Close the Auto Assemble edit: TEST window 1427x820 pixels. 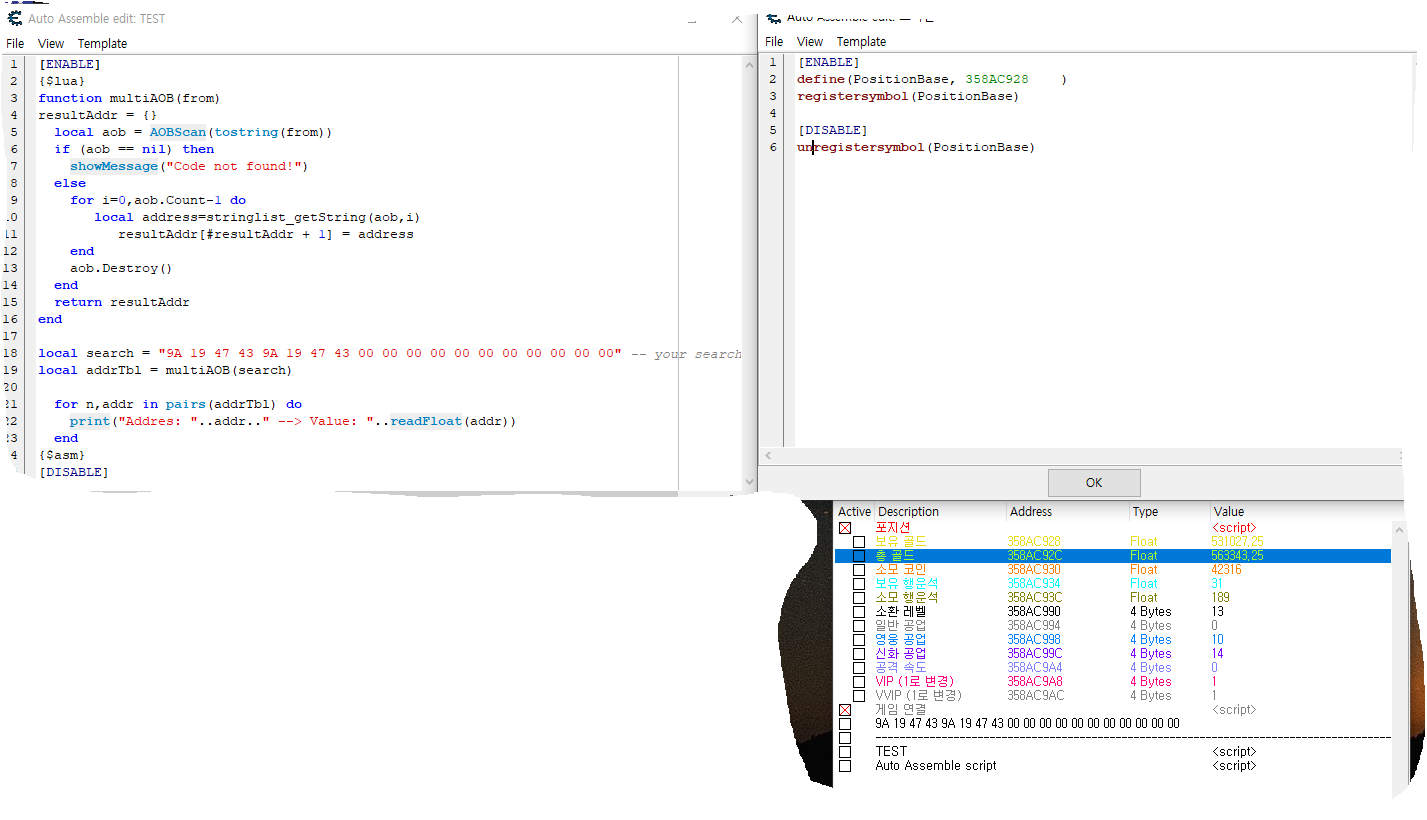click(x=737, y=18)
